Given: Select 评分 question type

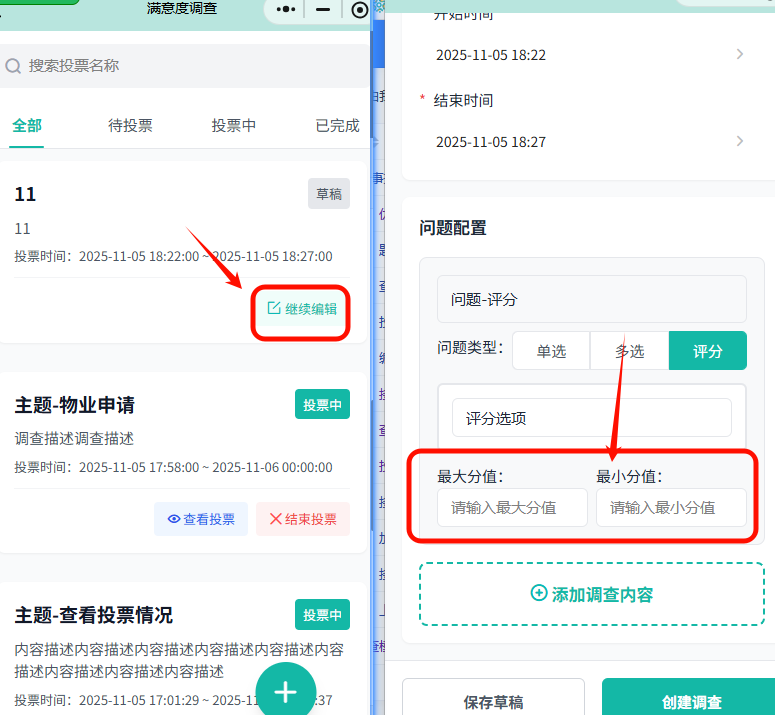Looking at the screenshot, I should click(708, 351).
